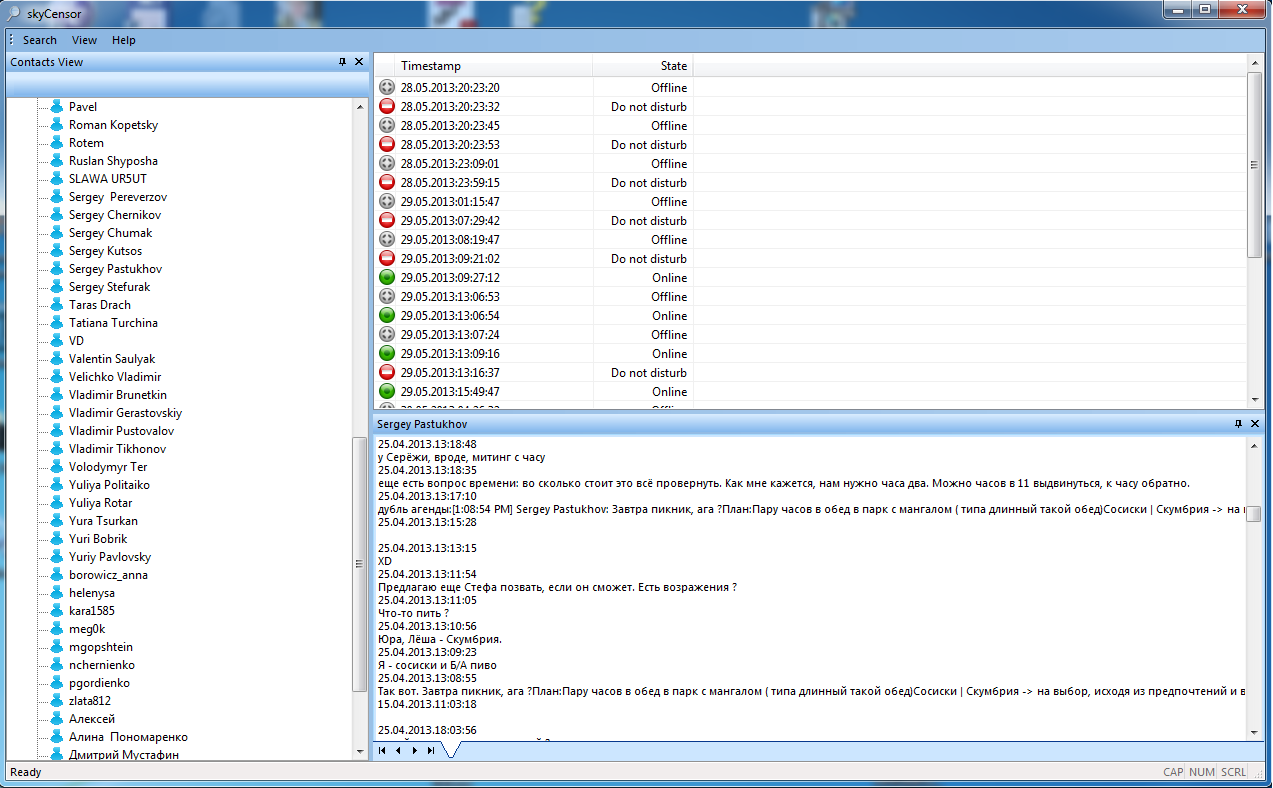This screenshot has height=788, width=1273.
Task: Select Yura Tsurkan contact
Action: point(103,521)
